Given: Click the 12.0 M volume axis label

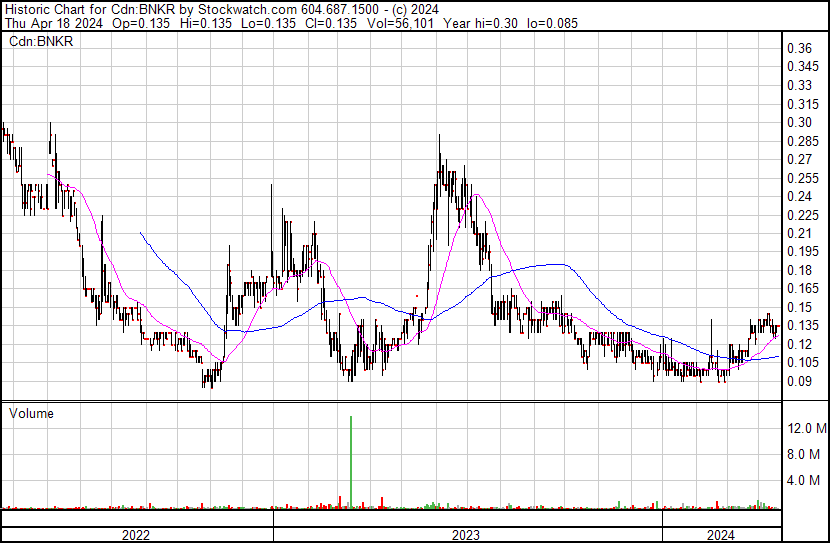Looking at the screenshot, I should pos(806,429).
